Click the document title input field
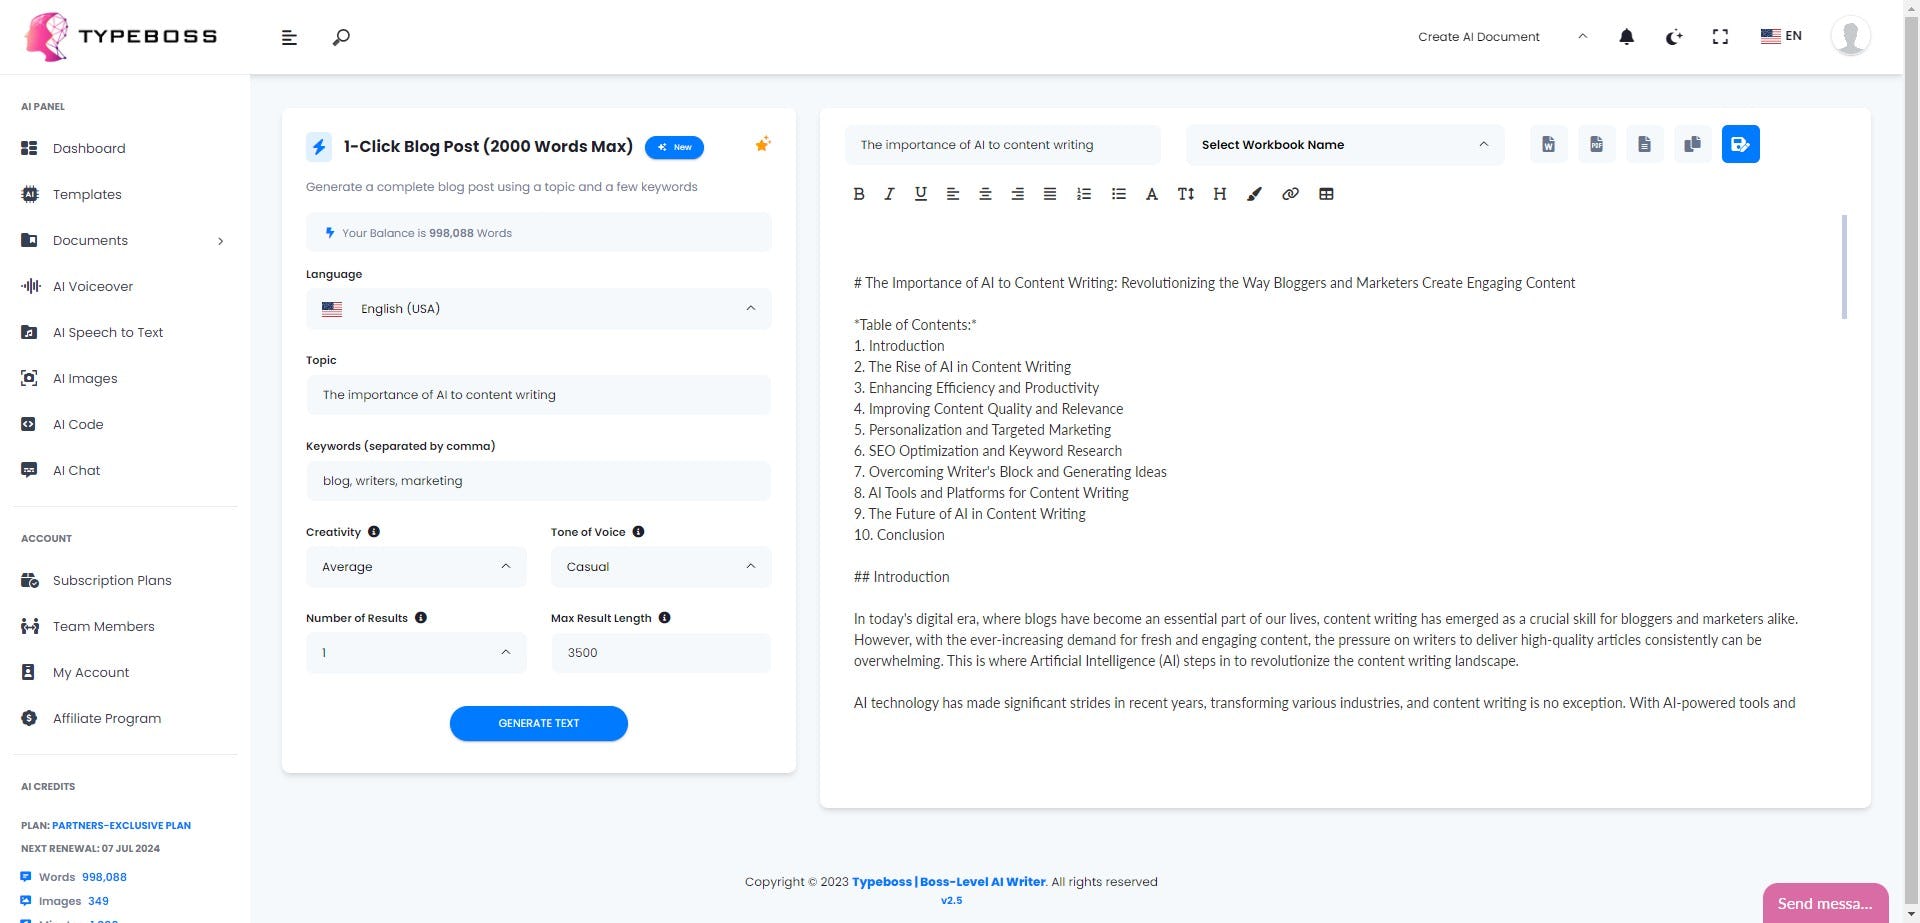Viewport: 1920px width, 923px height. (x=1003, y=144)
